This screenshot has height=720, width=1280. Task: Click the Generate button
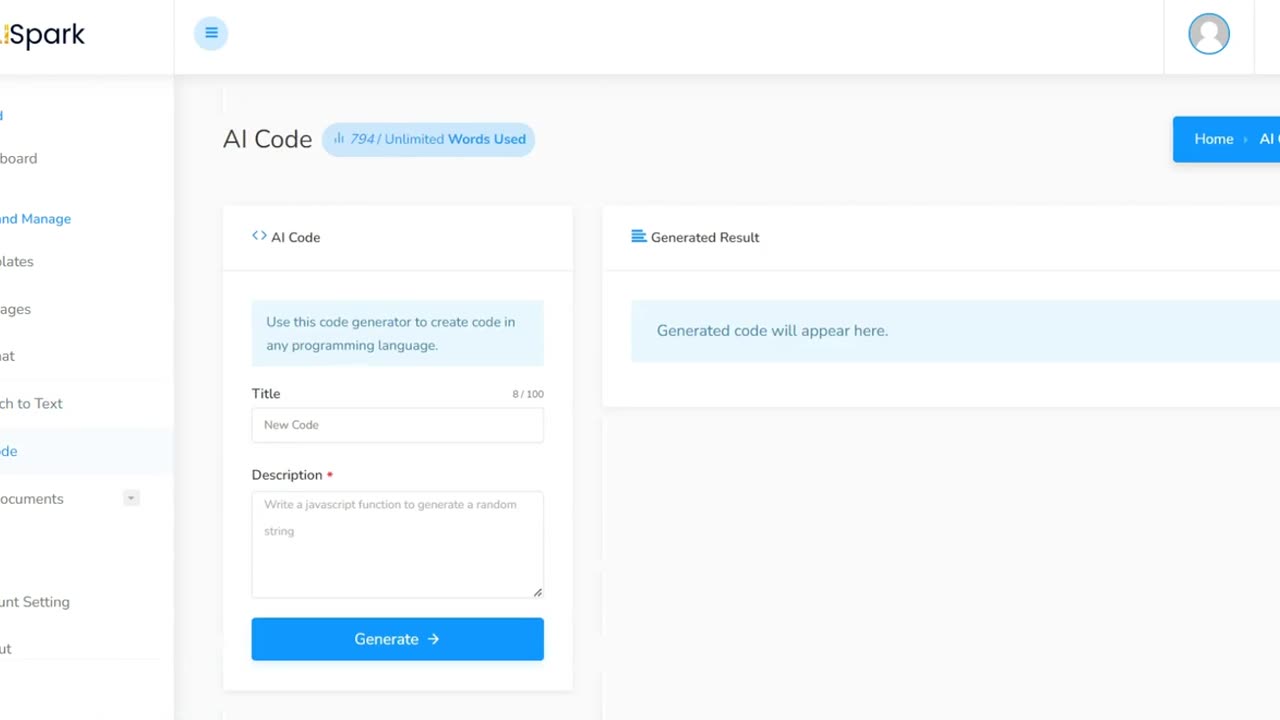coord(397,639)
